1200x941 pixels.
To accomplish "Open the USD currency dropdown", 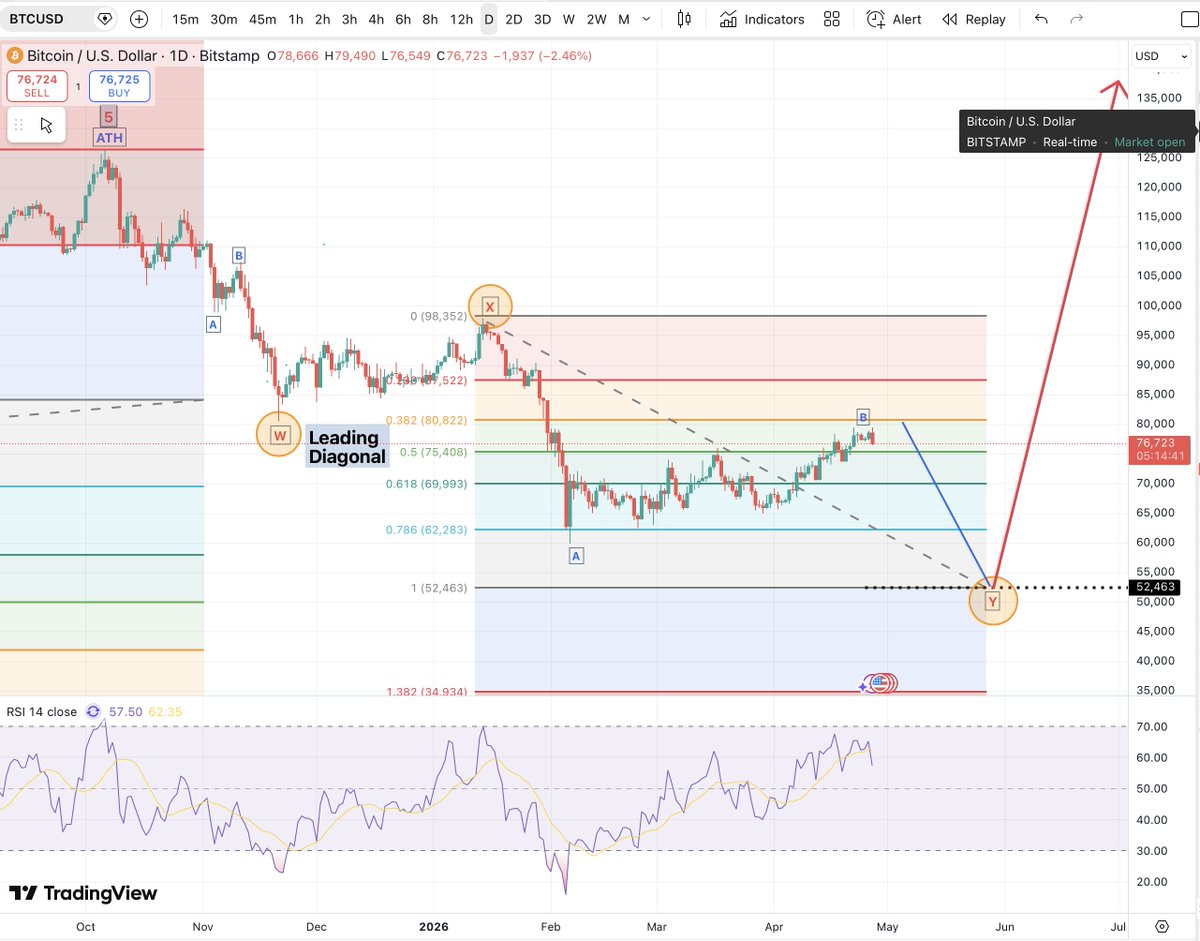I will (x=1160, y=56).
